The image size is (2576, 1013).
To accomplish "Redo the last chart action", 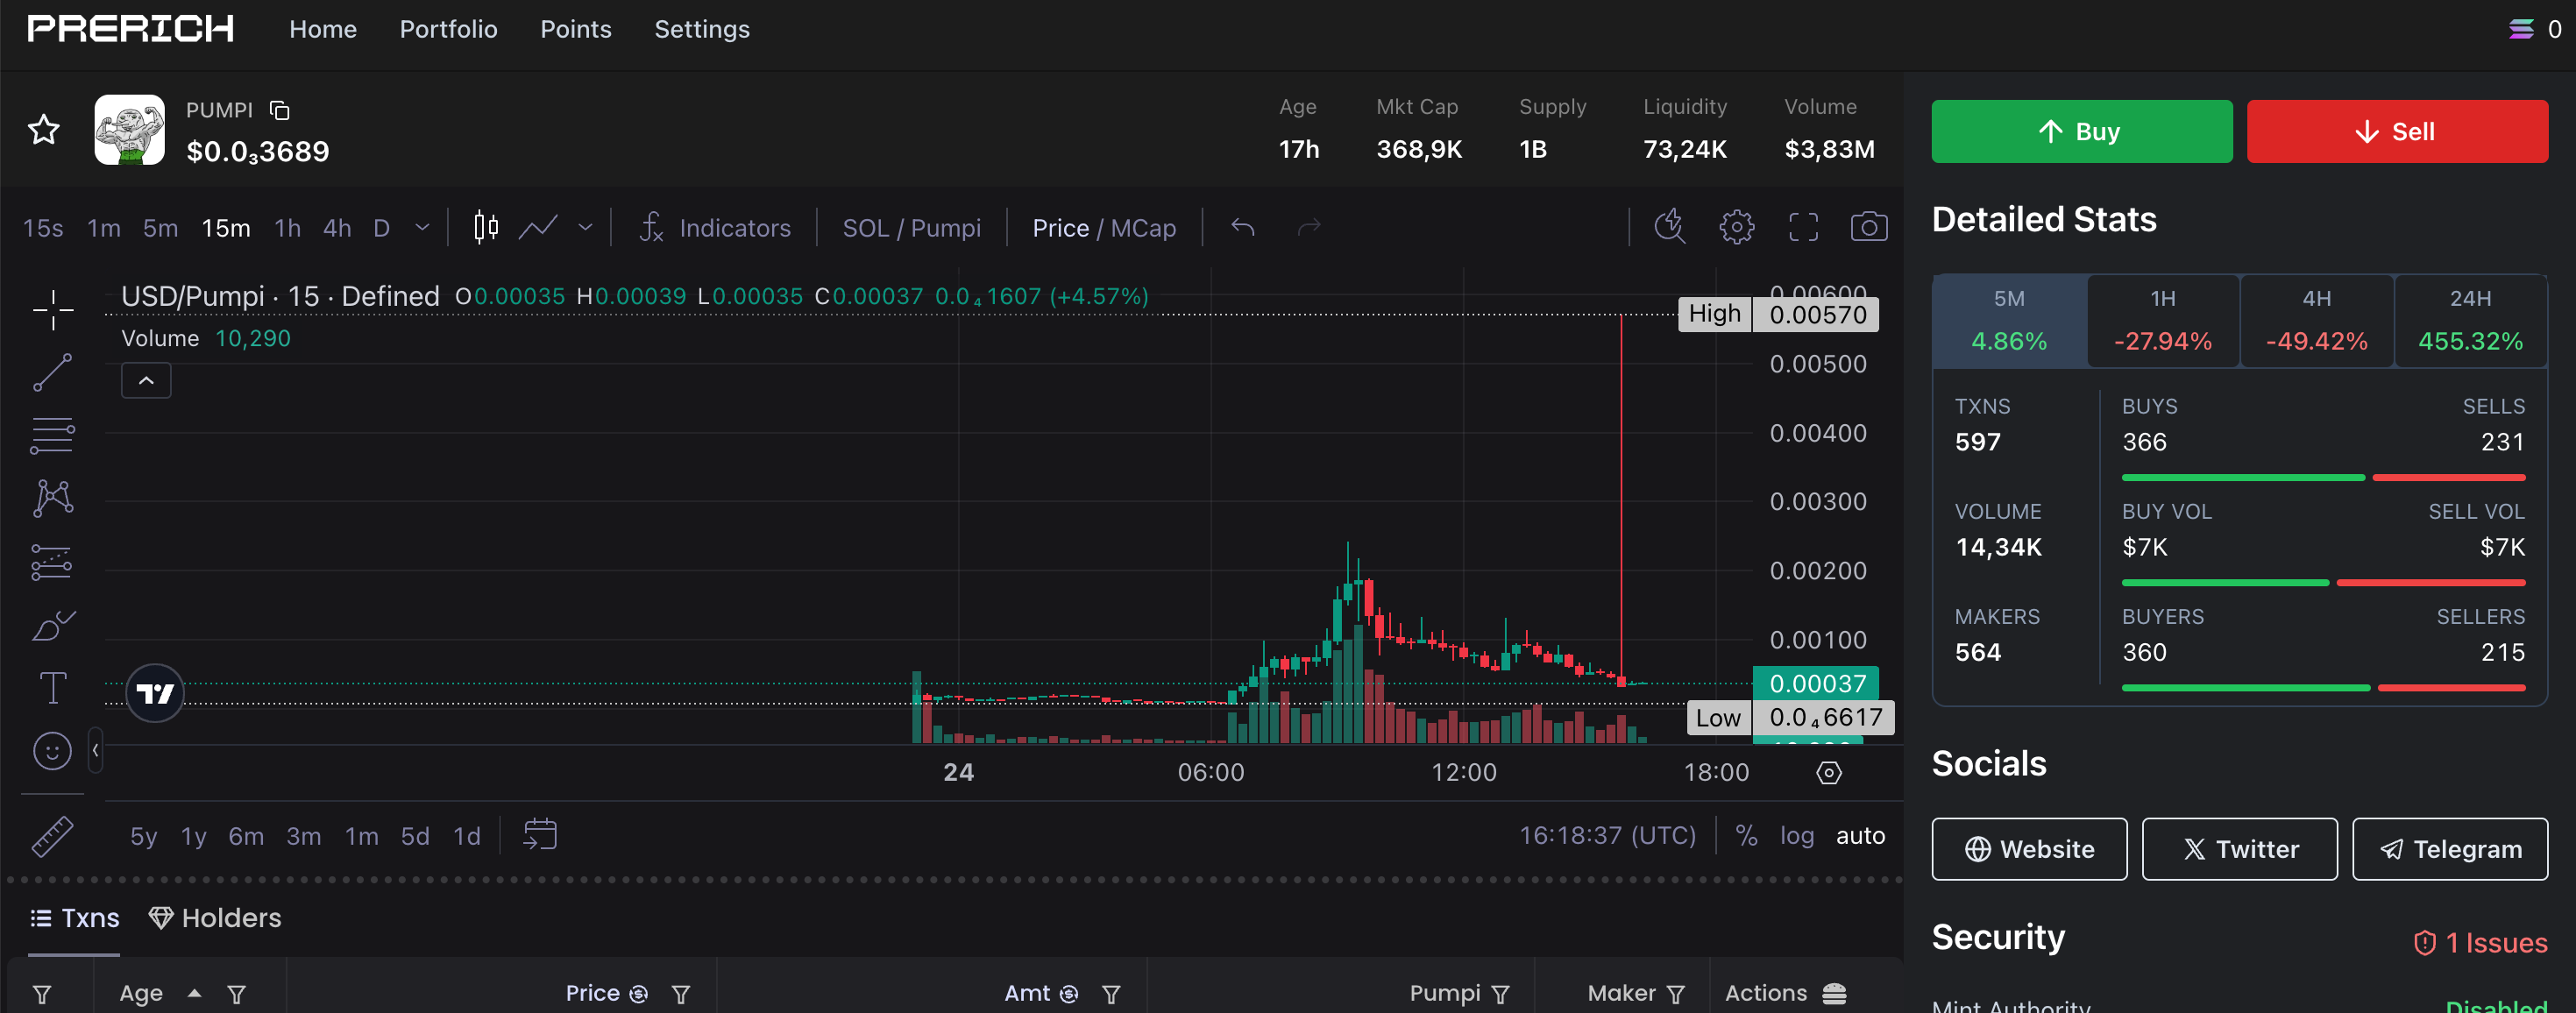I will (1309, 228).
